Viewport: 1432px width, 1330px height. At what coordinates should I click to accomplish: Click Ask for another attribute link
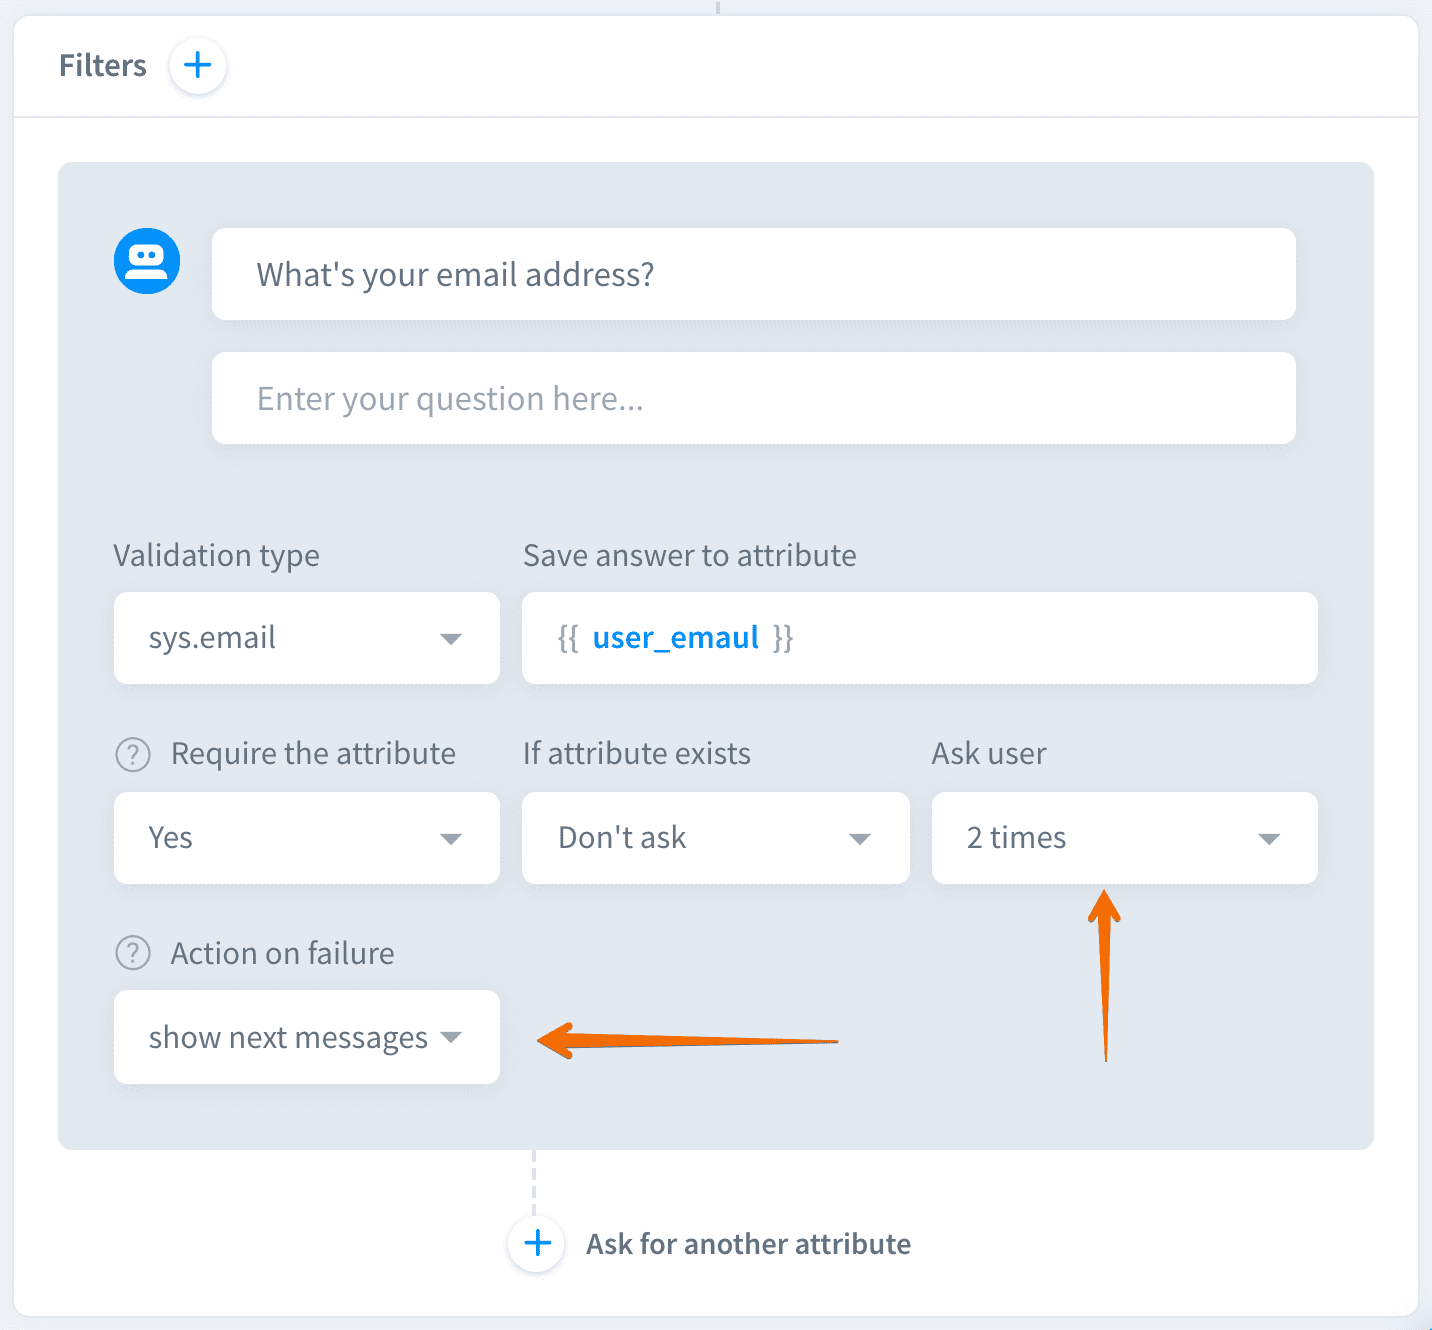point(748,1244)
